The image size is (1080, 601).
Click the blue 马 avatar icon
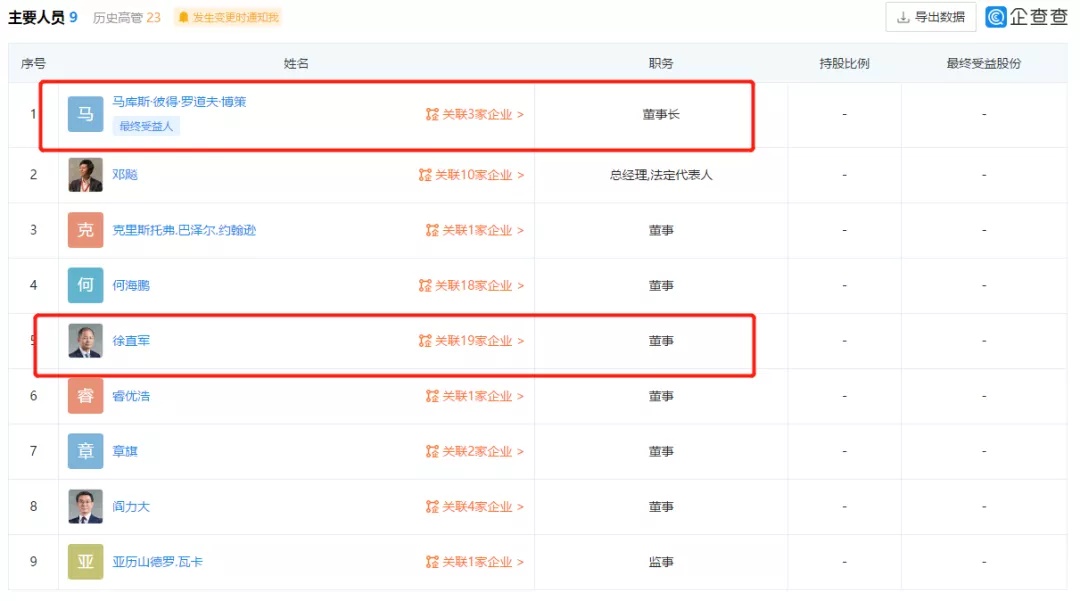coord(85,114)
